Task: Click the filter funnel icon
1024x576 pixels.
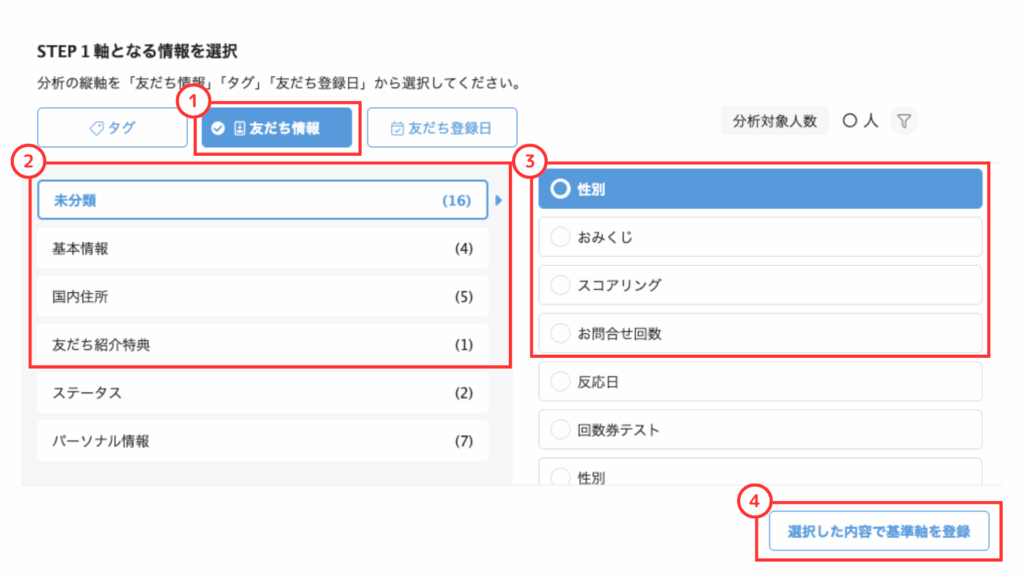Action: [904, 121]
